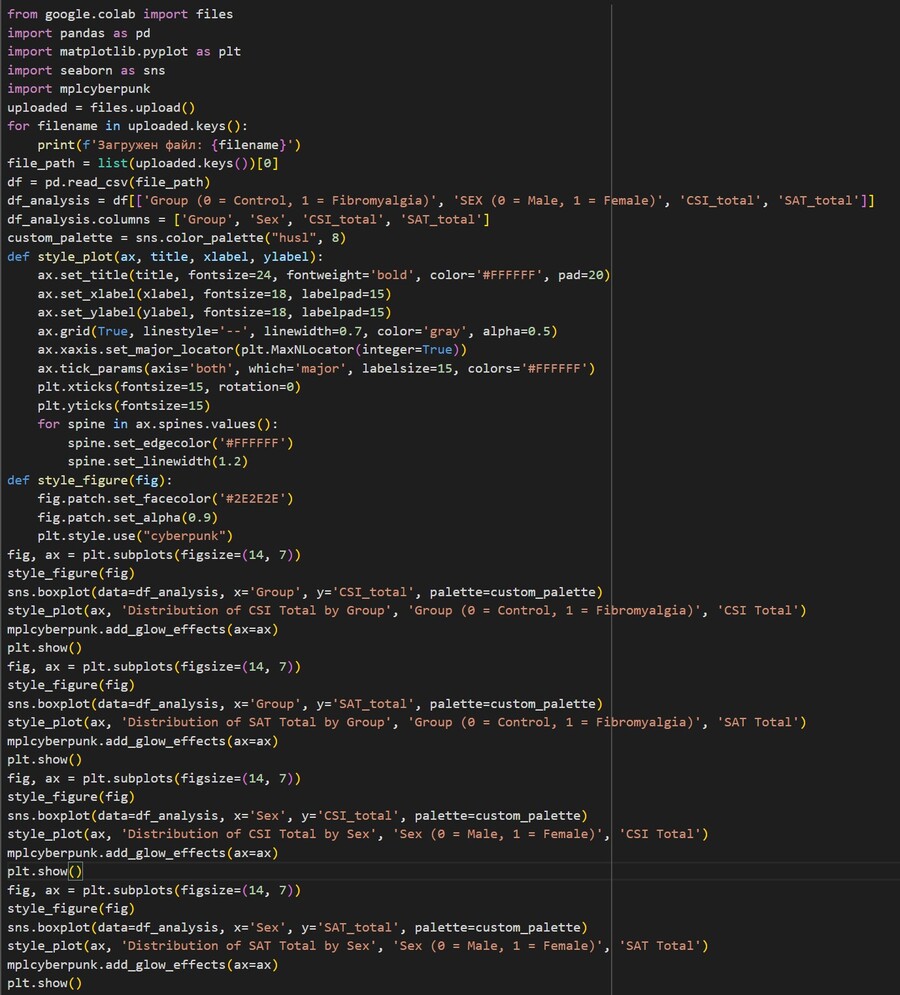900x995 pixels.
Task: Click 'Distribution of CSI Total by Sex' string
Action: click(248, 834)
